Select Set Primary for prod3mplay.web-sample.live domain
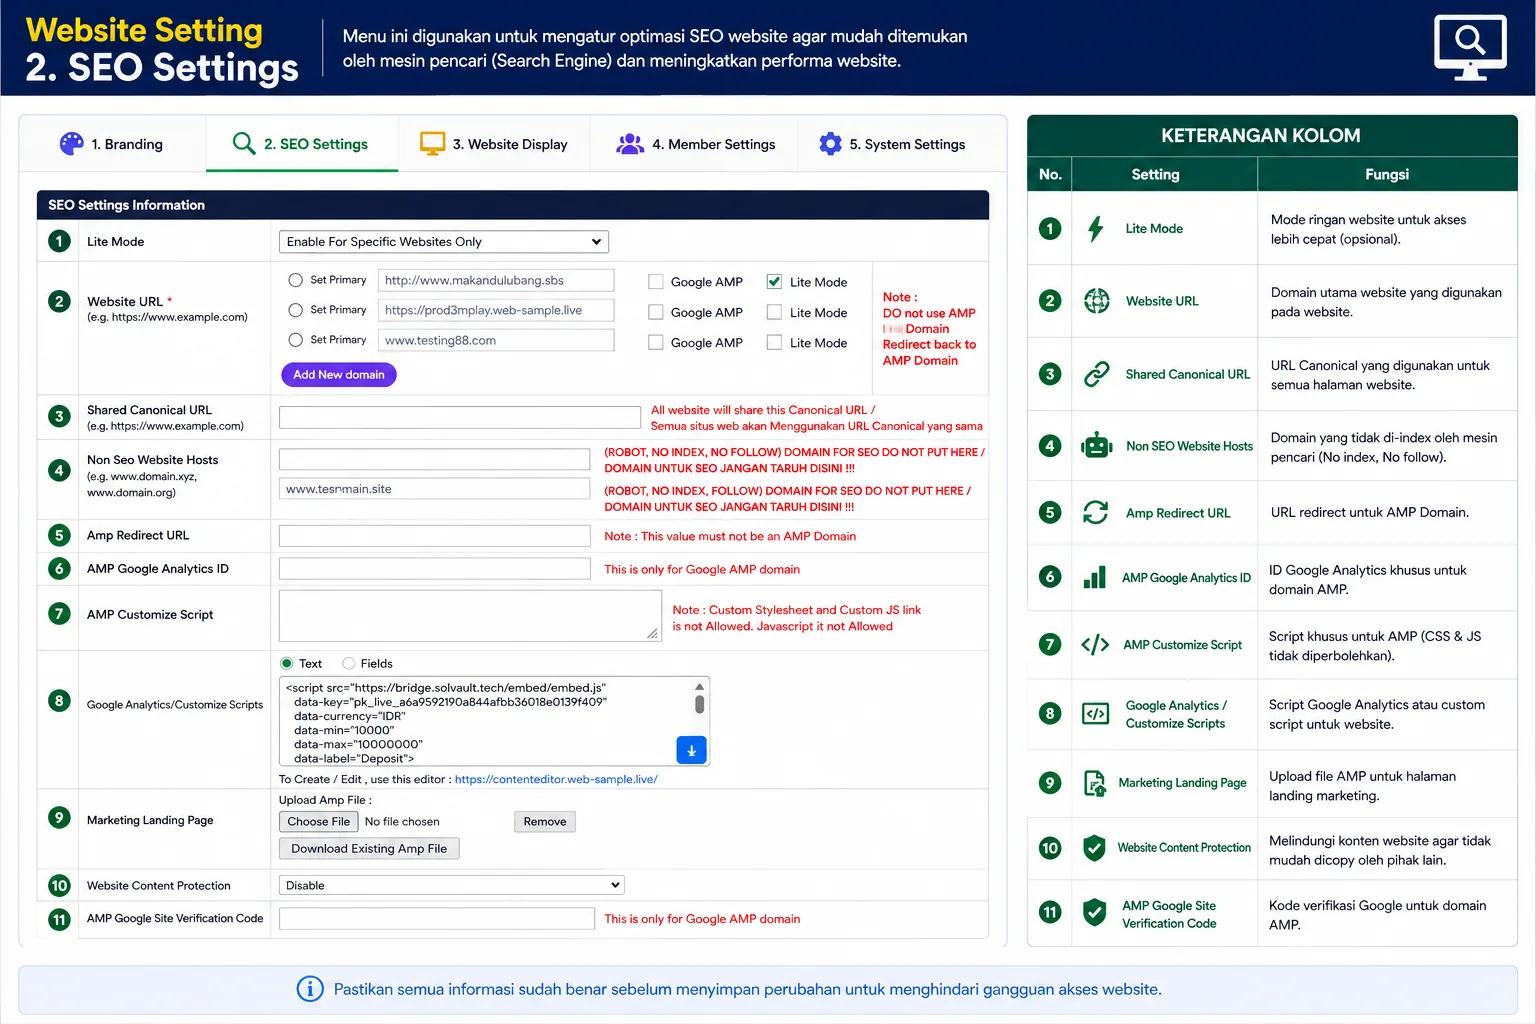Viewport: 1536px width, 1024px height. (295, 310)
